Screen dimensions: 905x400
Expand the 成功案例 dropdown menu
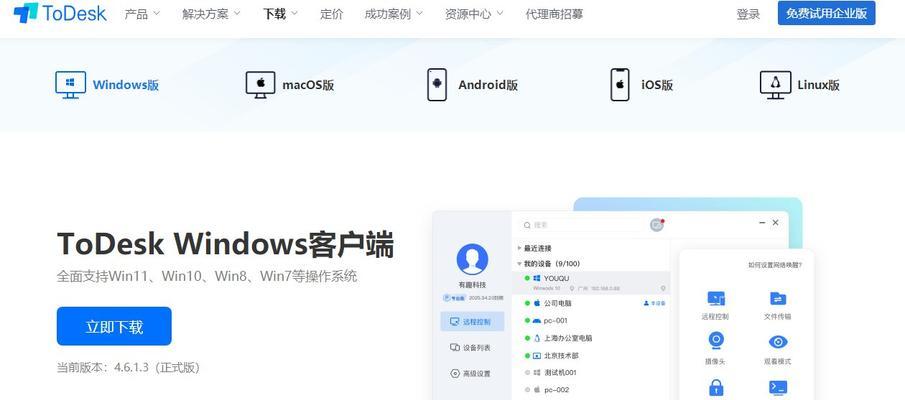(x=394, y=14)
